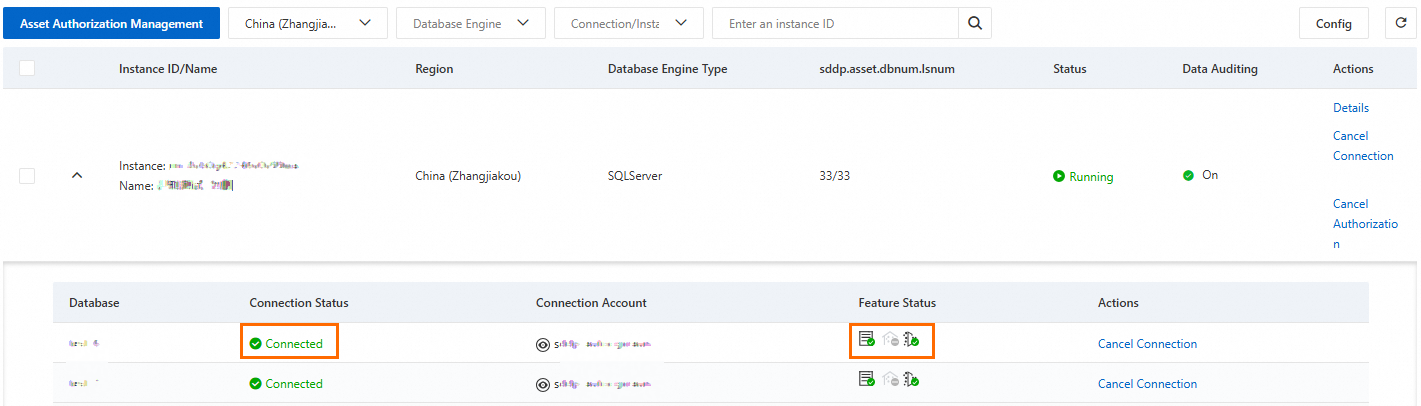Open the Connection/Instance dropdown
Screen dimensions: 1421x406
pyautogui.click(x=628, y=23)
